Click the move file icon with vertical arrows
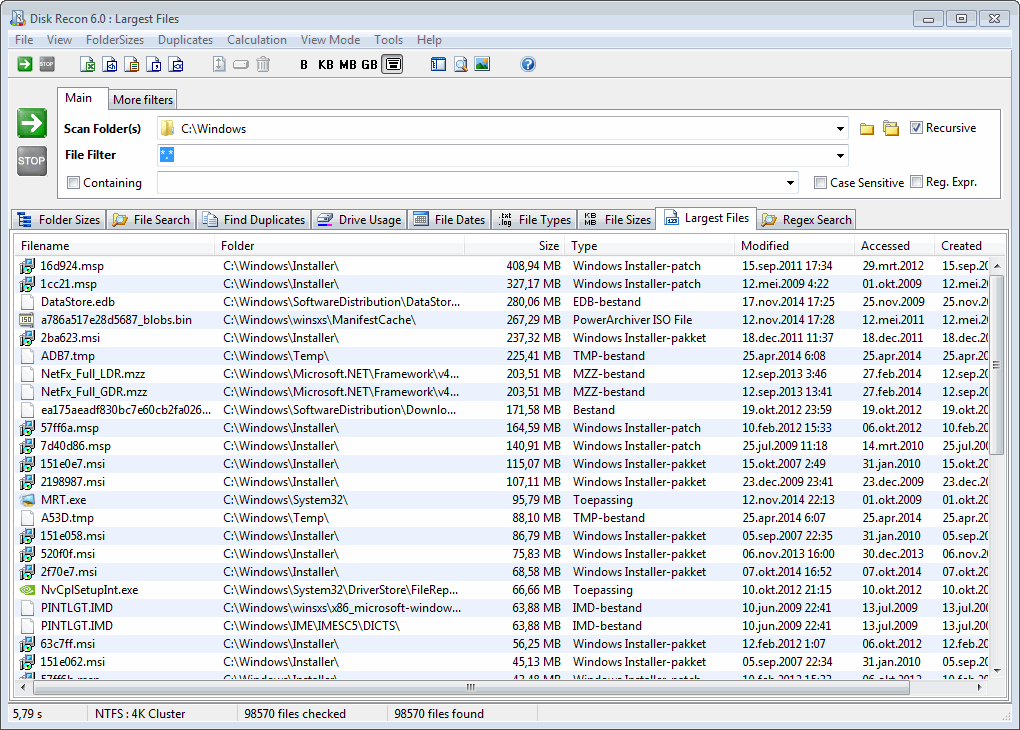The width and height of the screenshot is (1020, 730). point(219,64)
